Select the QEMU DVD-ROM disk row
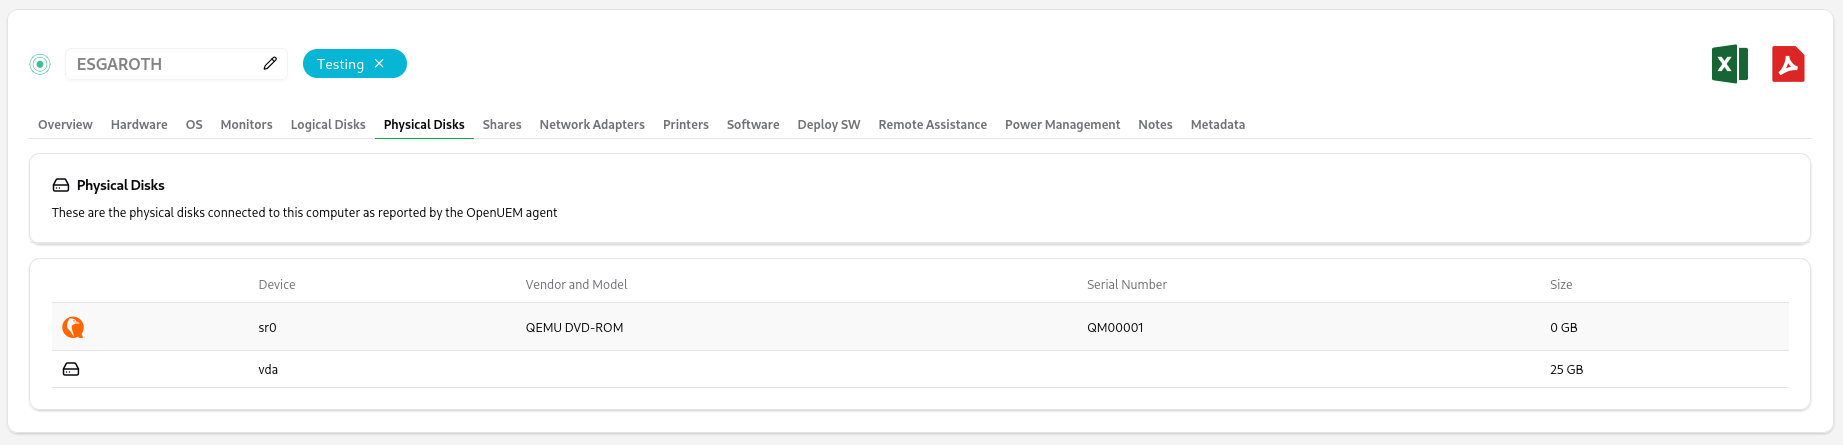 pyautogui.click(x=574, y=328)
